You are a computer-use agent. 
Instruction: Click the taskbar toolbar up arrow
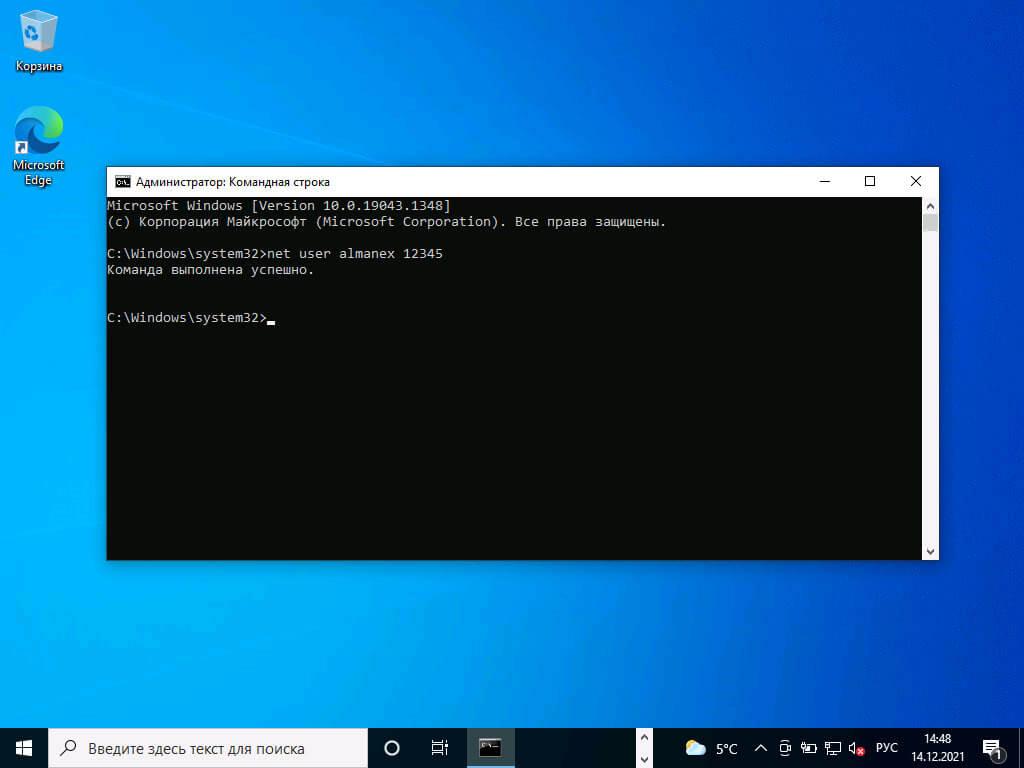[x=644, y=738]
